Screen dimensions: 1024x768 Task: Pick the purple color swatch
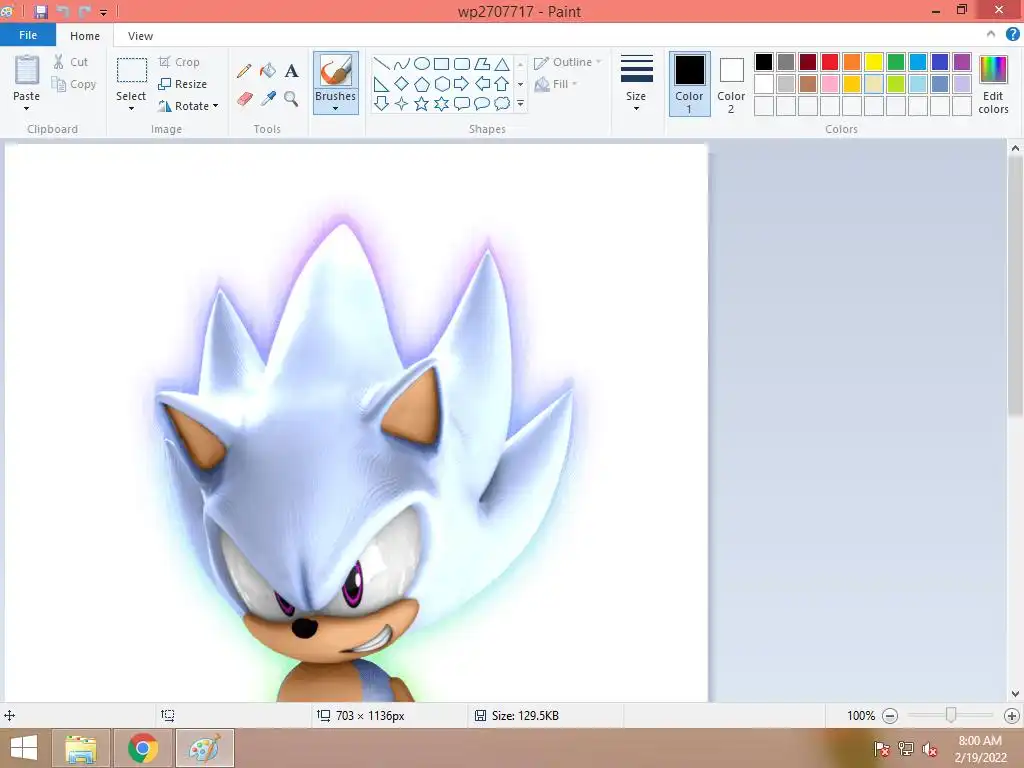coord(962,62)
